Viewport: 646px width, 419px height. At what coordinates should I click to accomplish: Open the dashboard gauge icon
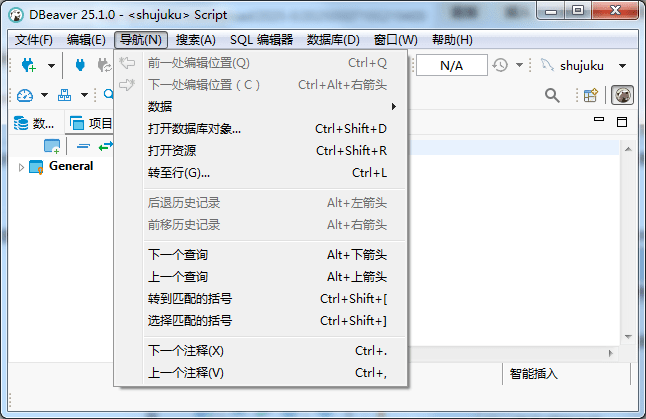click(x=25, y=95)
